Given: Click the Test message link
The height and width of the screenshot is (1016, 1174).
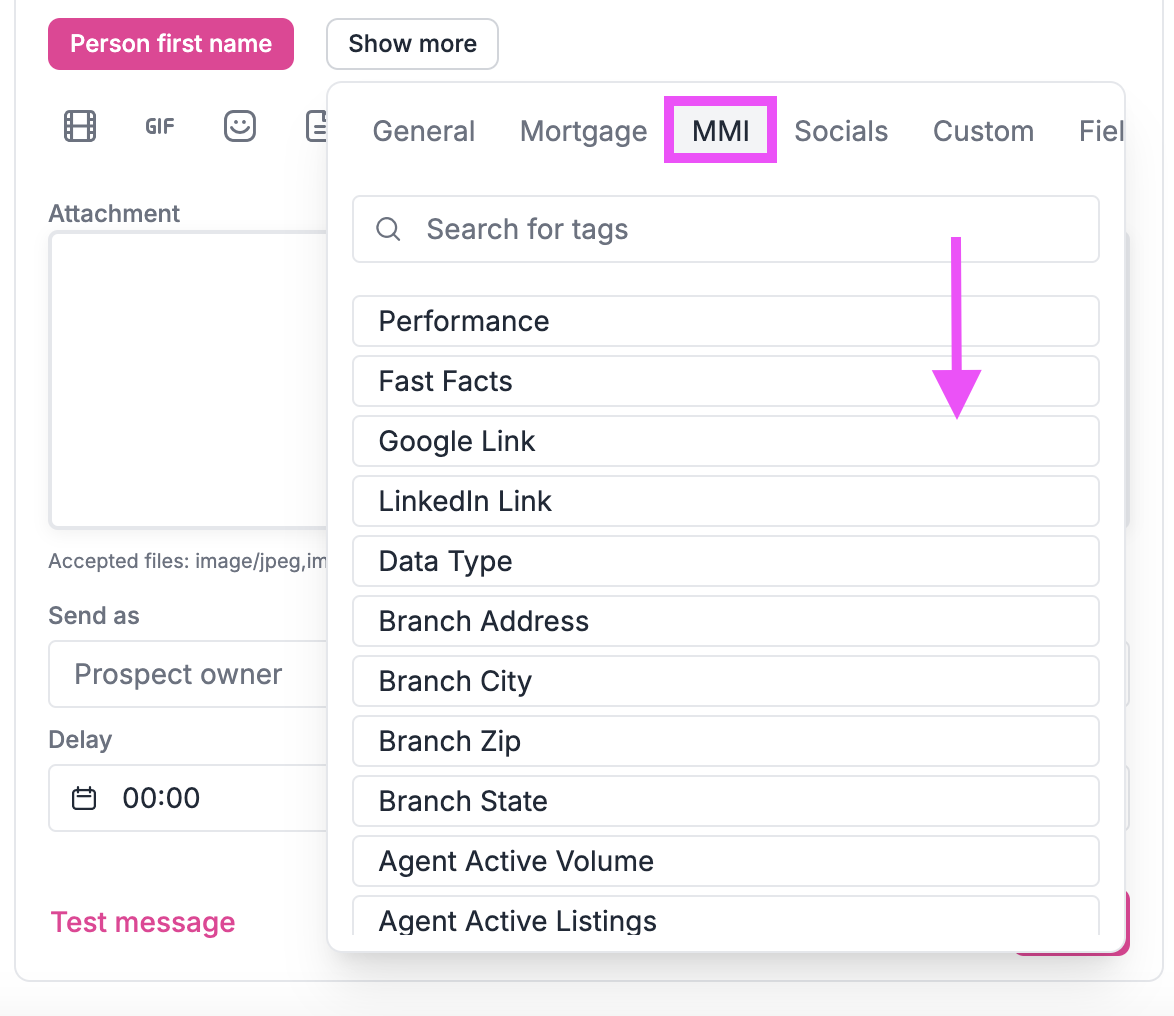Looking at the screenshot, I should click(x=142, y=921).
